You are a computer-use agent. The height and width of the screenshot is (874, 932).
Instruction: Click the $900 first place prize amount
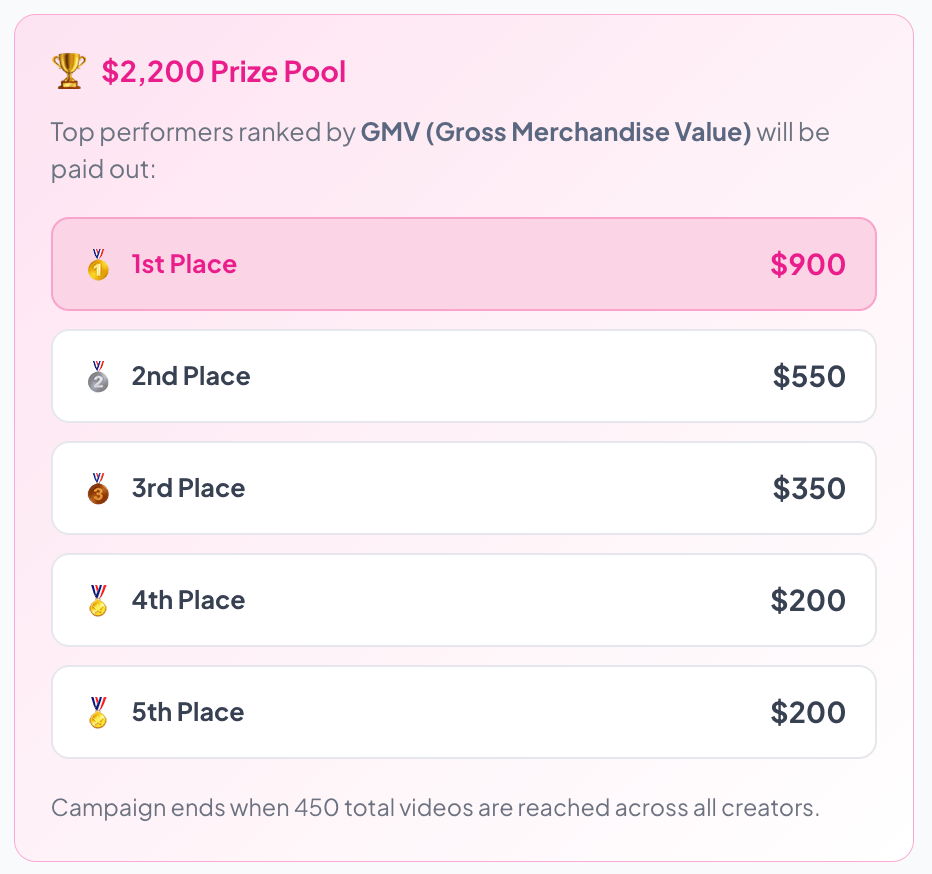808,265
